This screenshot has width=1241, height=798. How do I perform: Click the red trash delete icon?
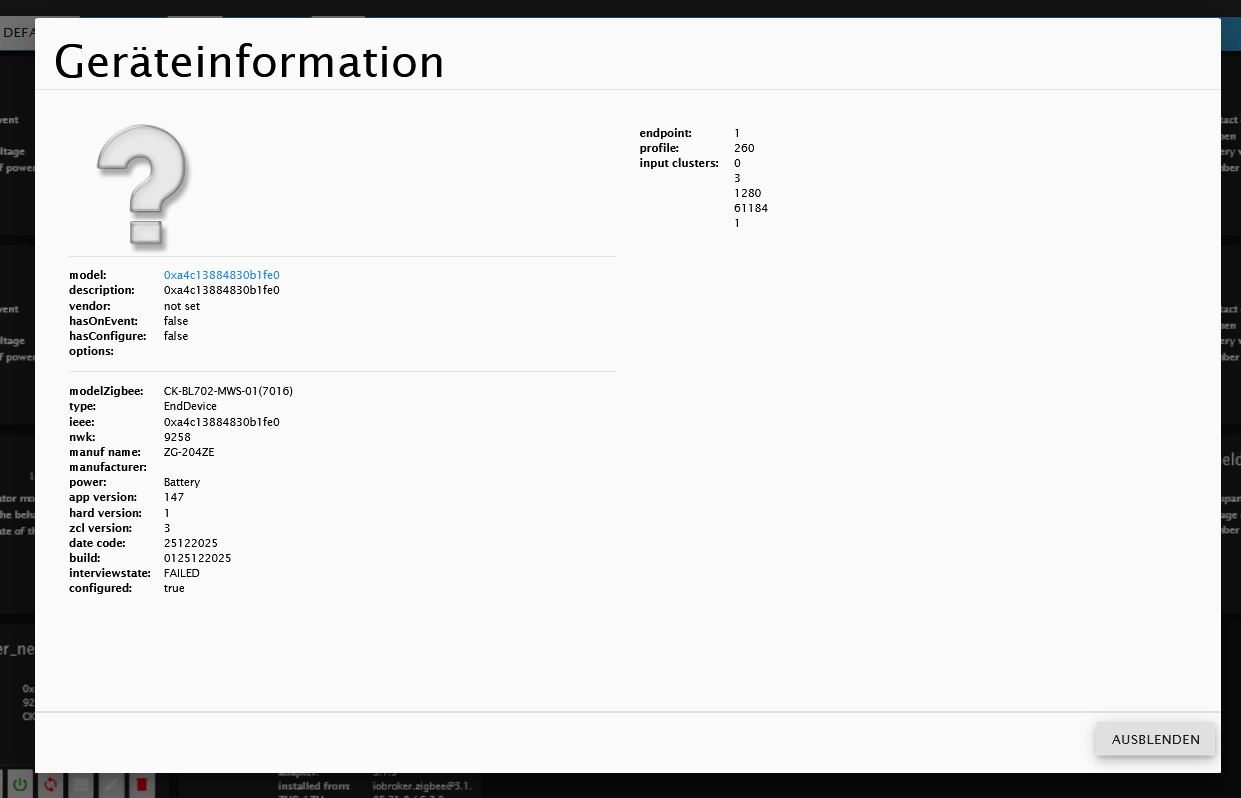142,785
